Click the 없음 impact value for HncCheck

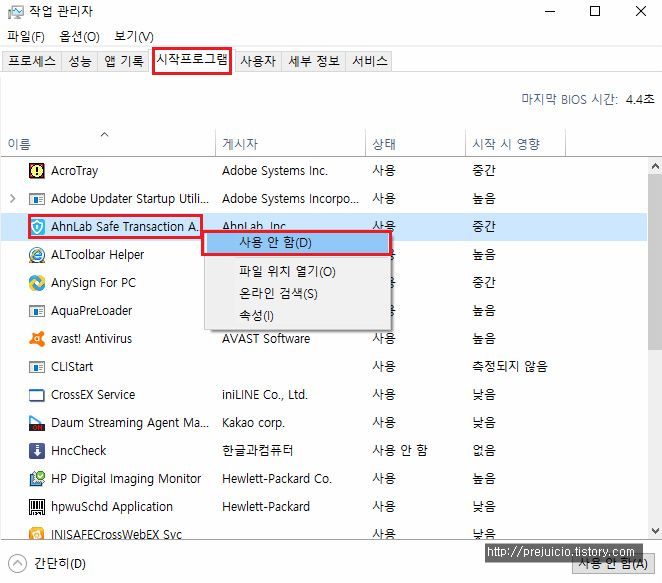tap(484, 450)
